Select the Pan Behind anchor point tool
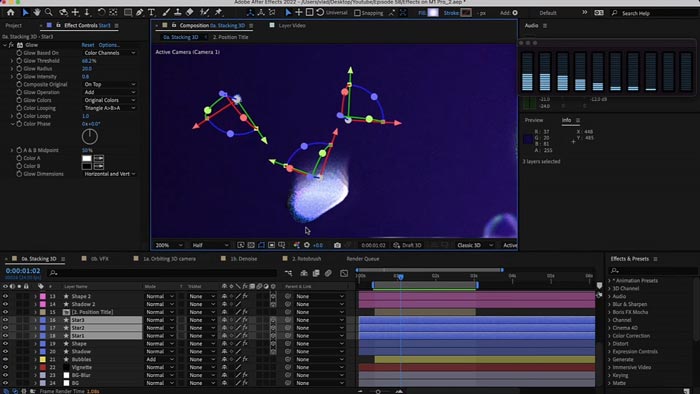Viewport: 700px width, 394px height. coord(113,12)
